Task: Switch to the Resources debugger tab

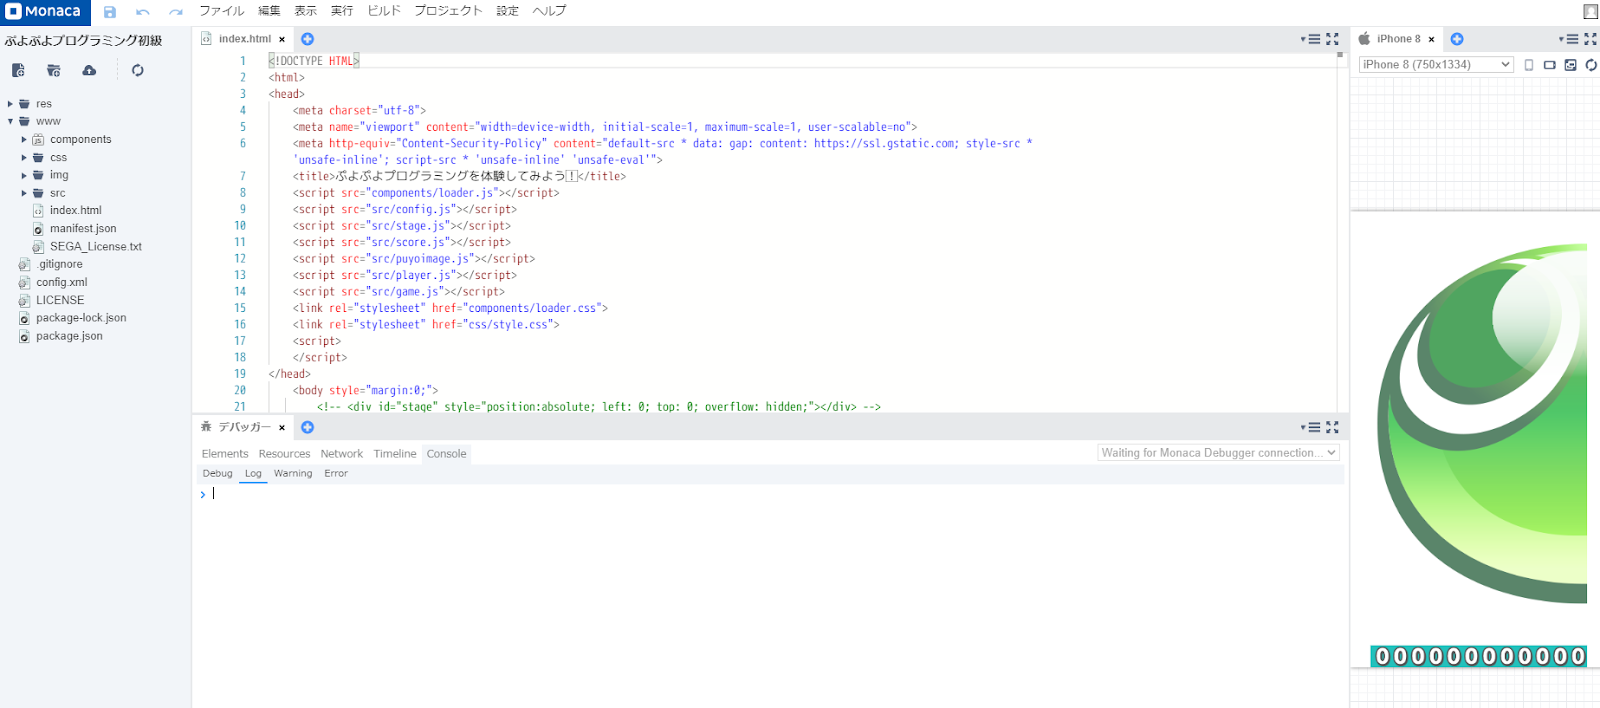Action: (284, 454)
